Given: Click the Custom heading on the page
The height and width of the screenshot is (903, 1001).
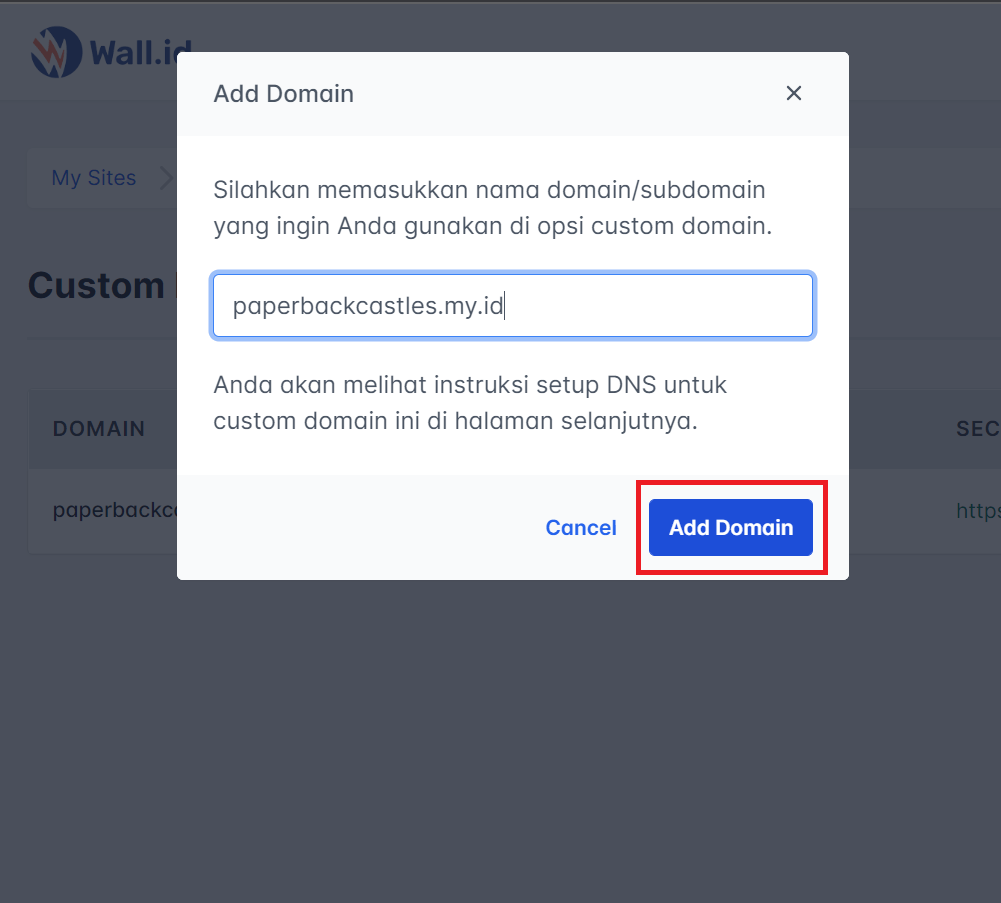Looking at the screenshot, I should pos(97,285).
